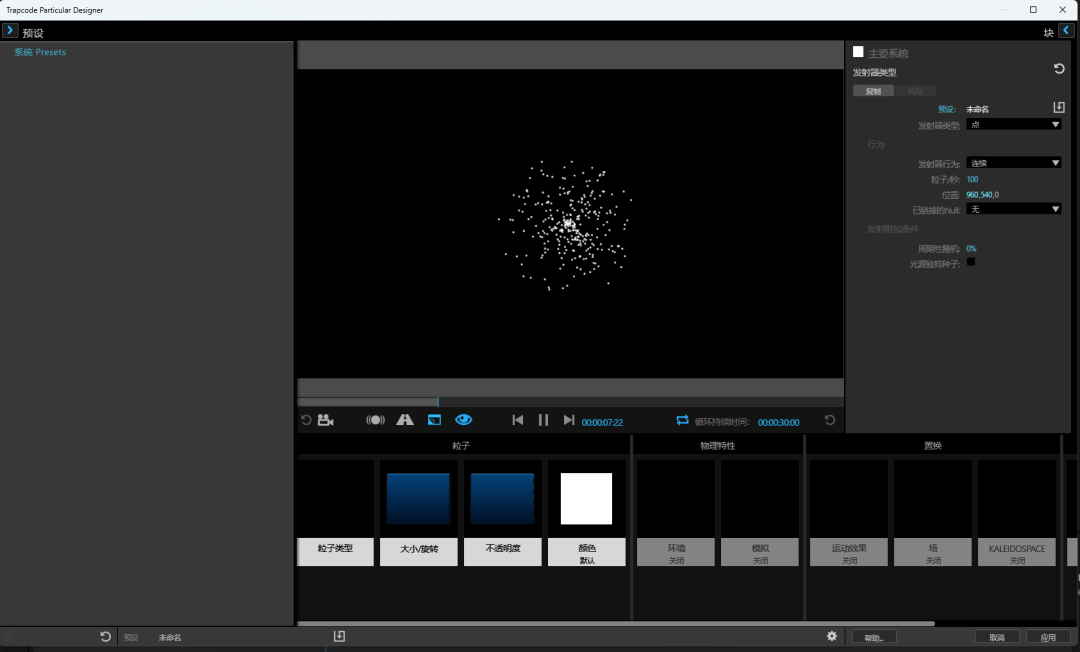Click the 应用 apply button
The image size is (1080, 652).
point(1048,637)
